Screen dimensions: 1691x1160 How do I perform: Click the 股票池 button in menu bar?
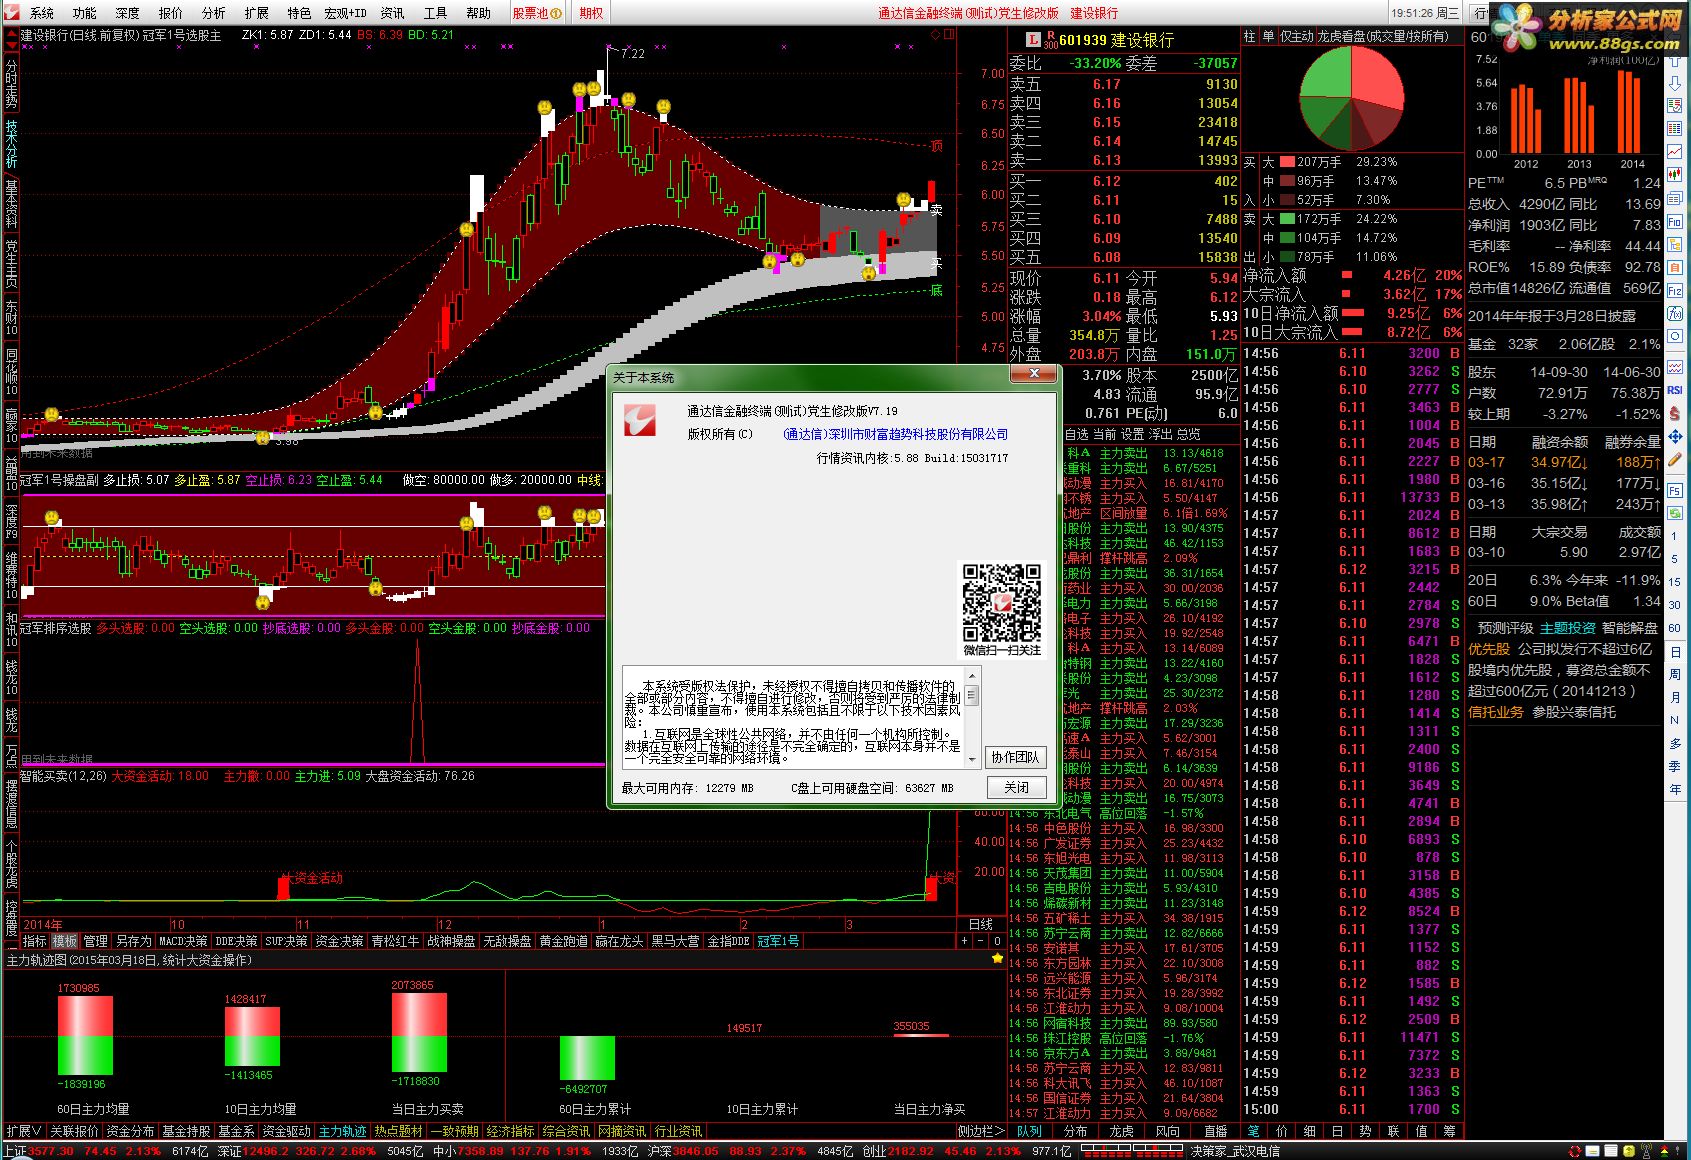[x=536, y=13]
